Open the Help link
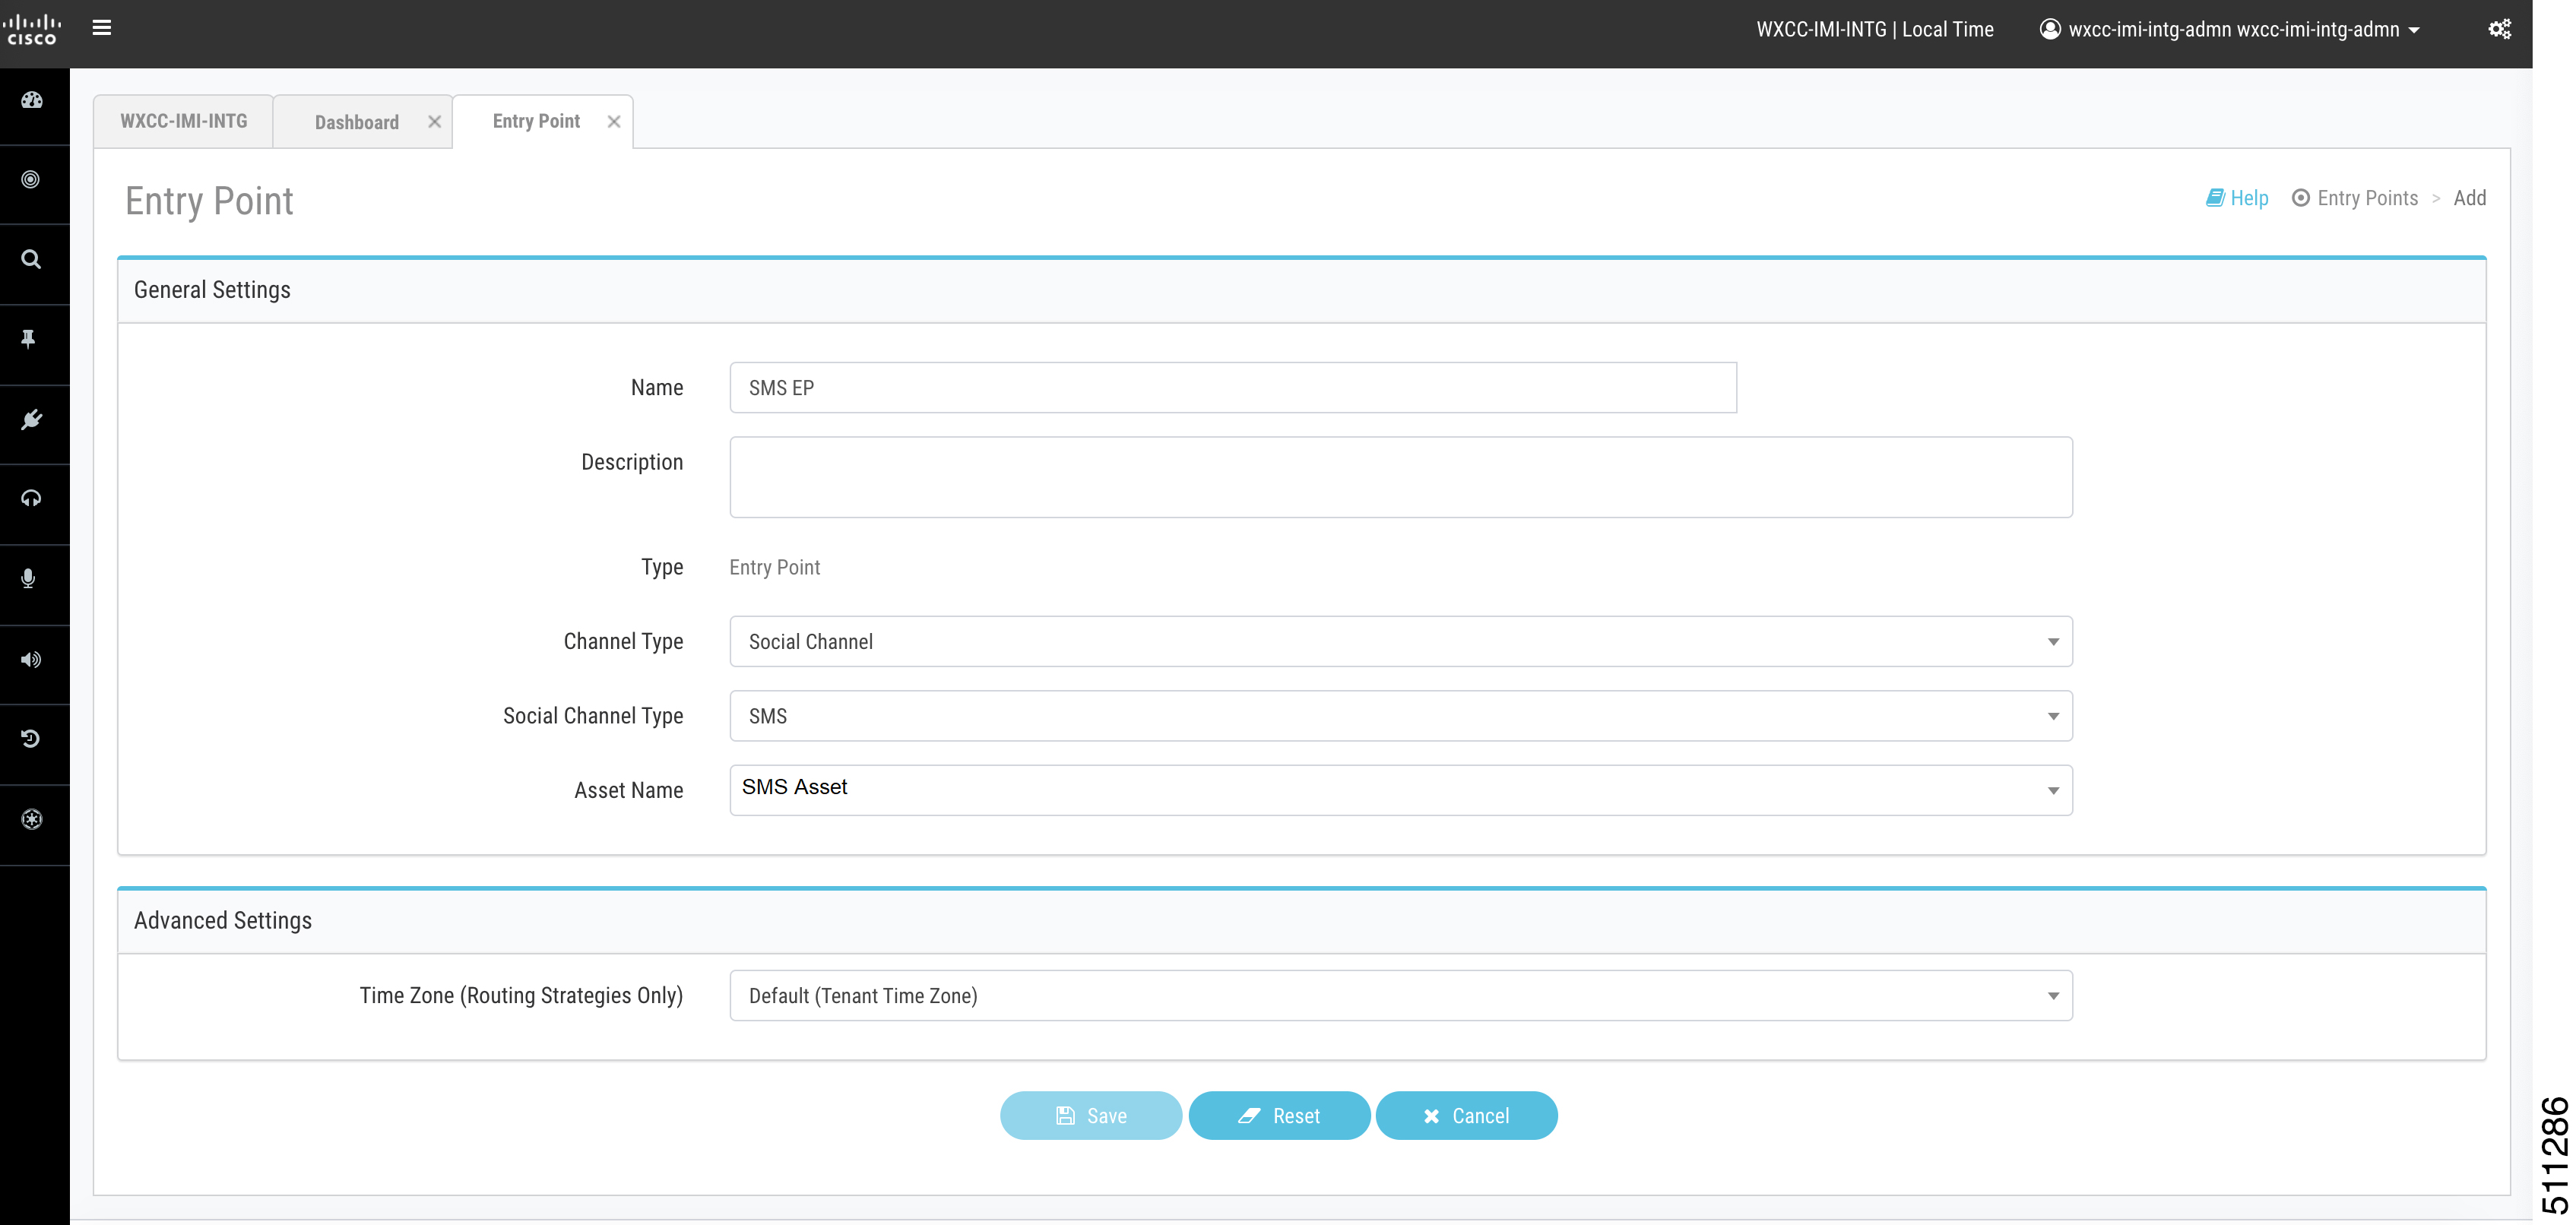This screenshot has height=1225, width=2576. click(2237, 198)
